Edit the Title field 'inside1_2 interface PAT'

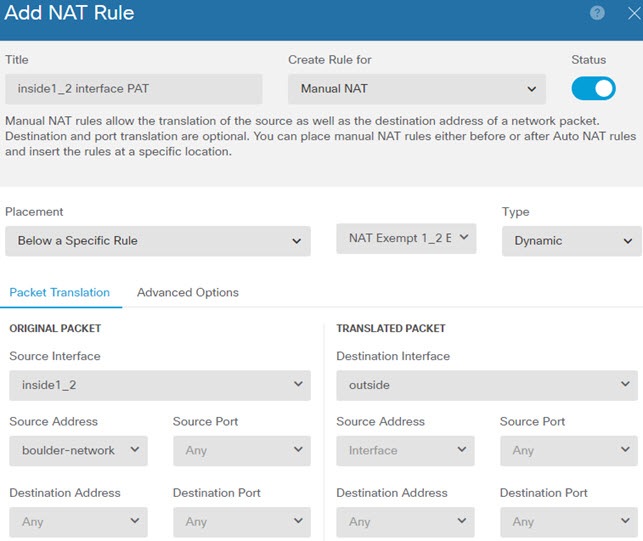coord(134,89)
